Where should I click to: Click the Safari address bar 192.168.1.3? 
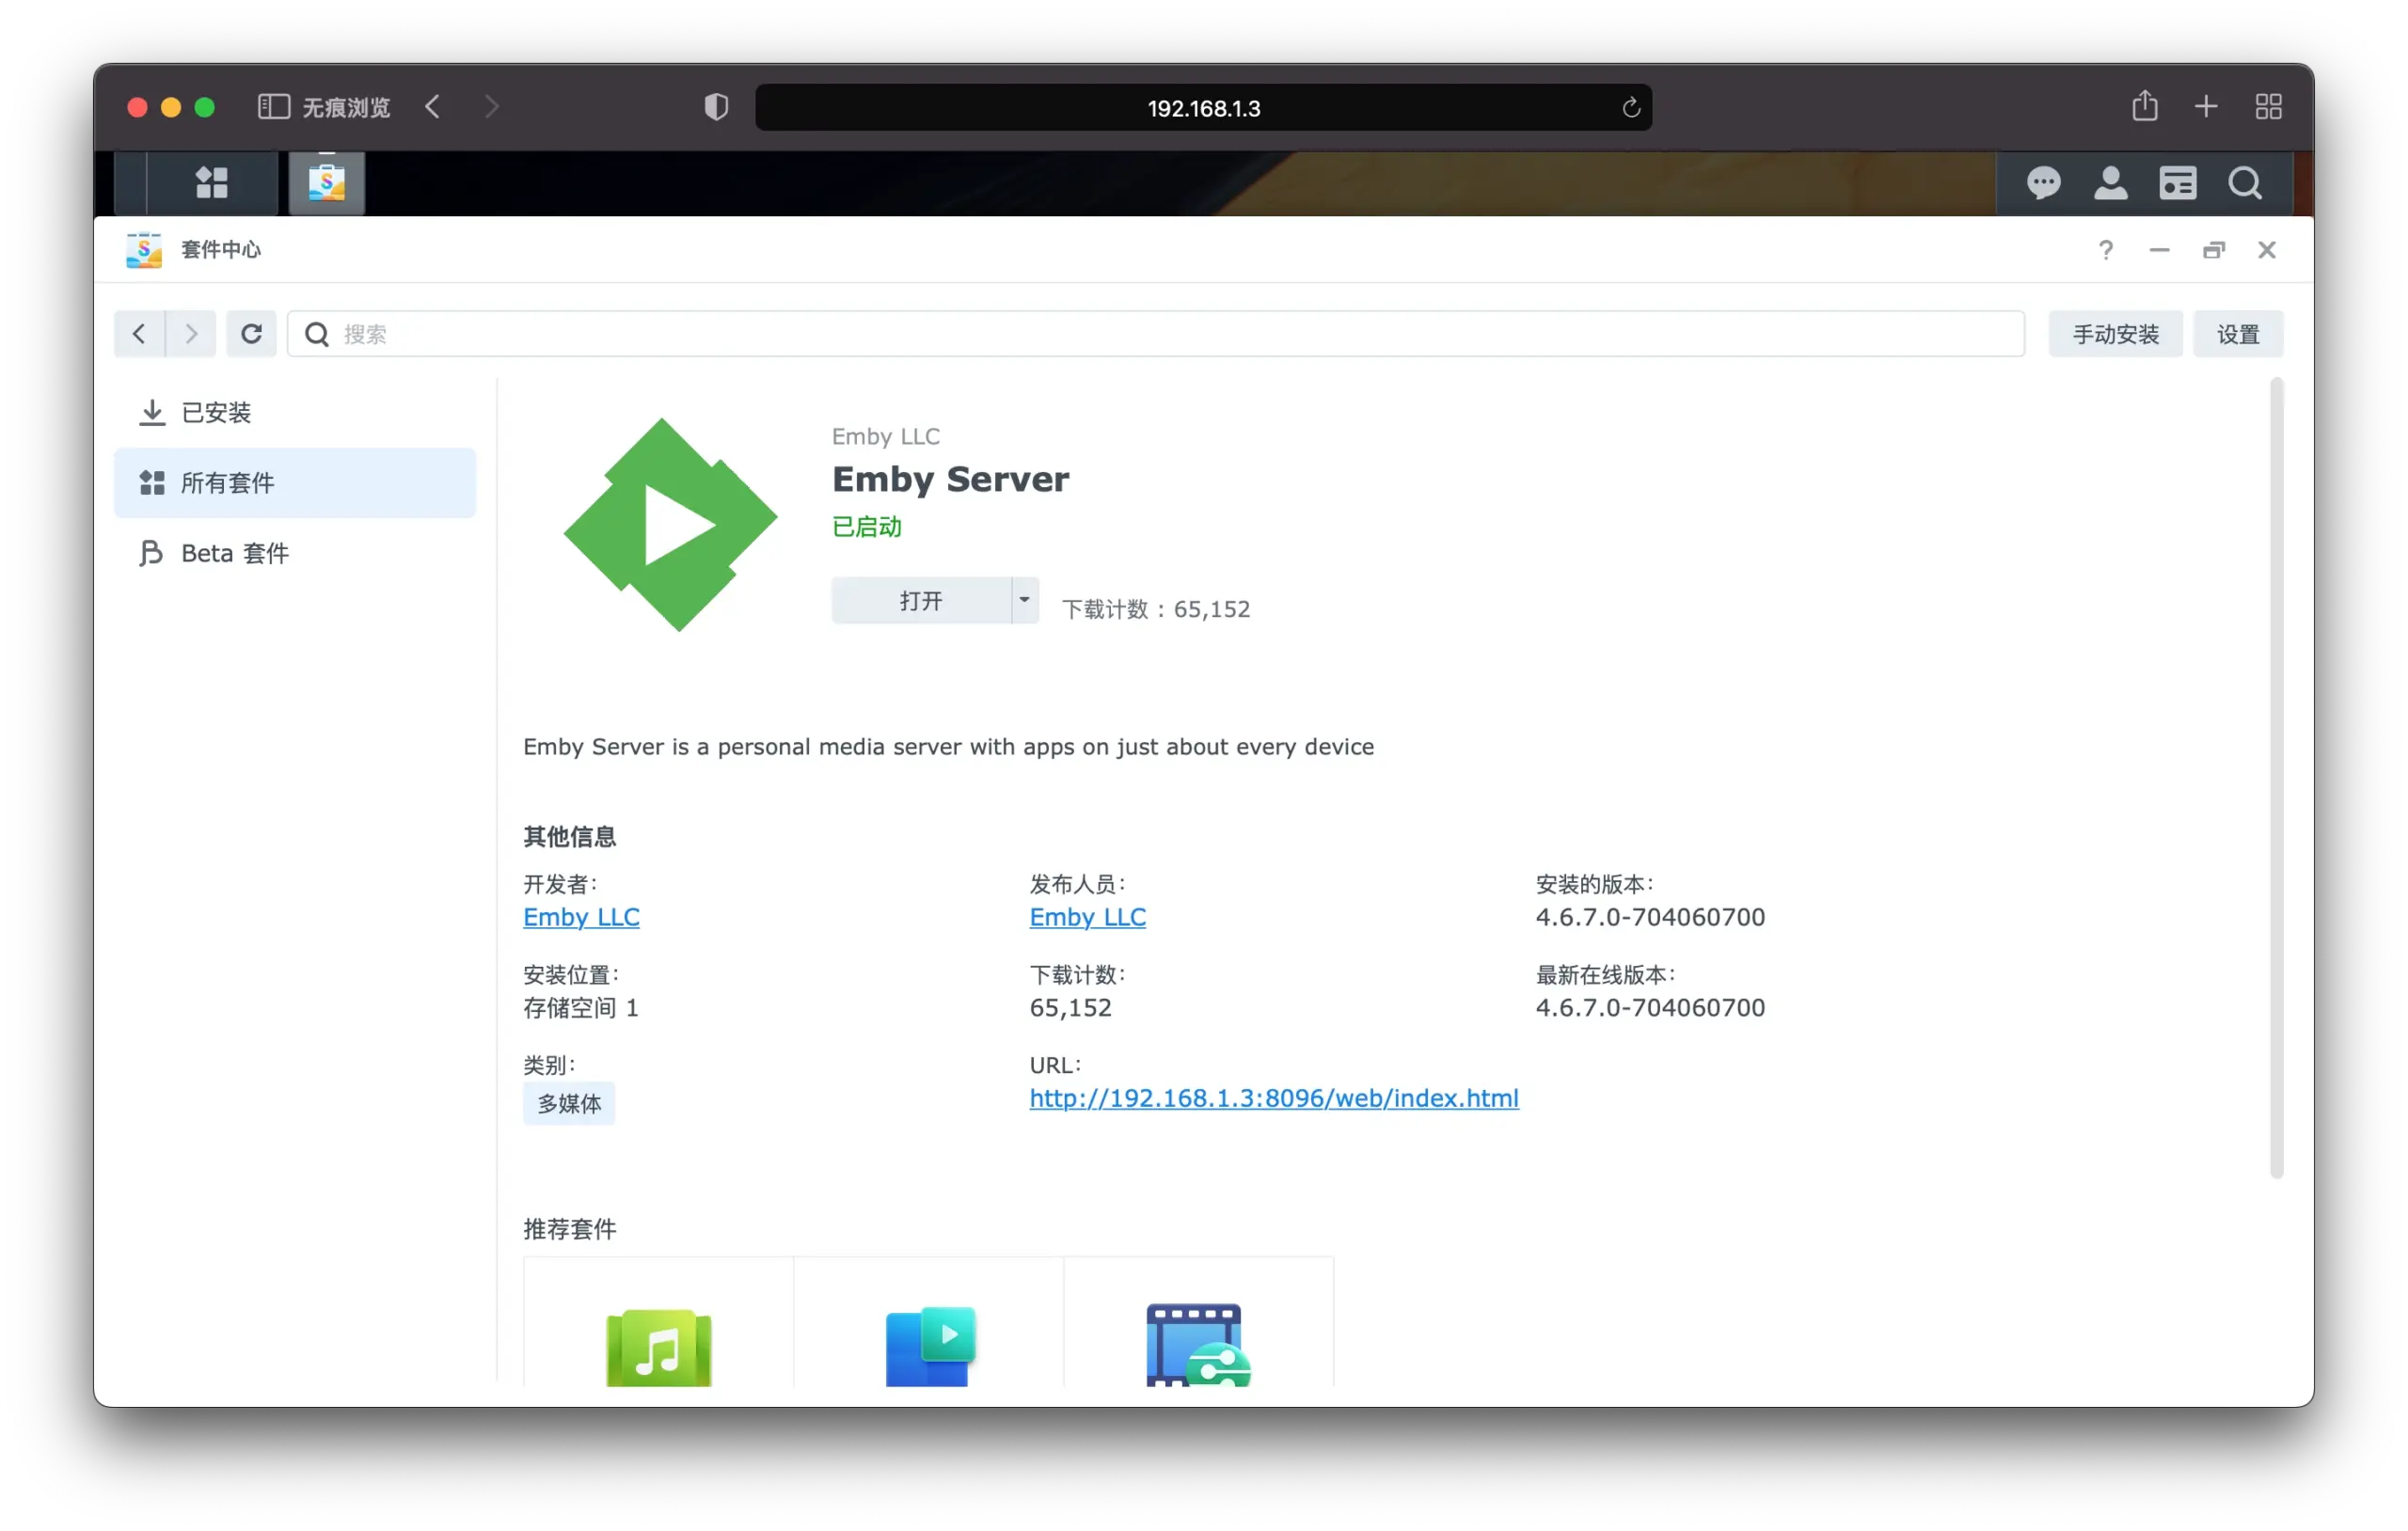pyautogui.click(x=1203, y=108)
